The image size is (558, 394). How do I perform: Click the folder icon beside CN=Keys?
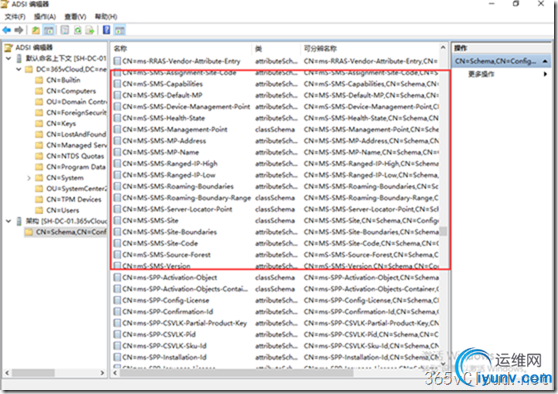pos(39,123)
